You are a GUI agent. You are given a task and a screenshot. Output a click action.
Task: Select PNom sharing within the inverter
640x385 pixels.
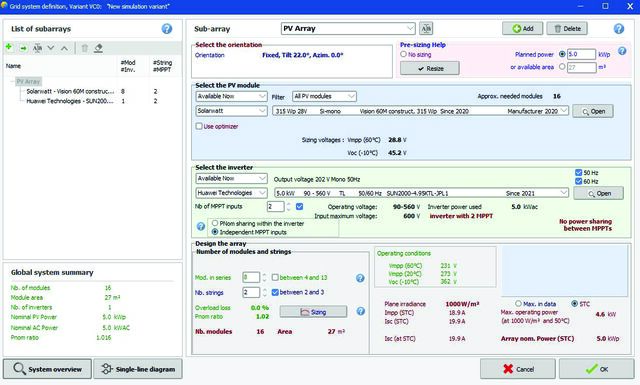[x=215, y=223]
